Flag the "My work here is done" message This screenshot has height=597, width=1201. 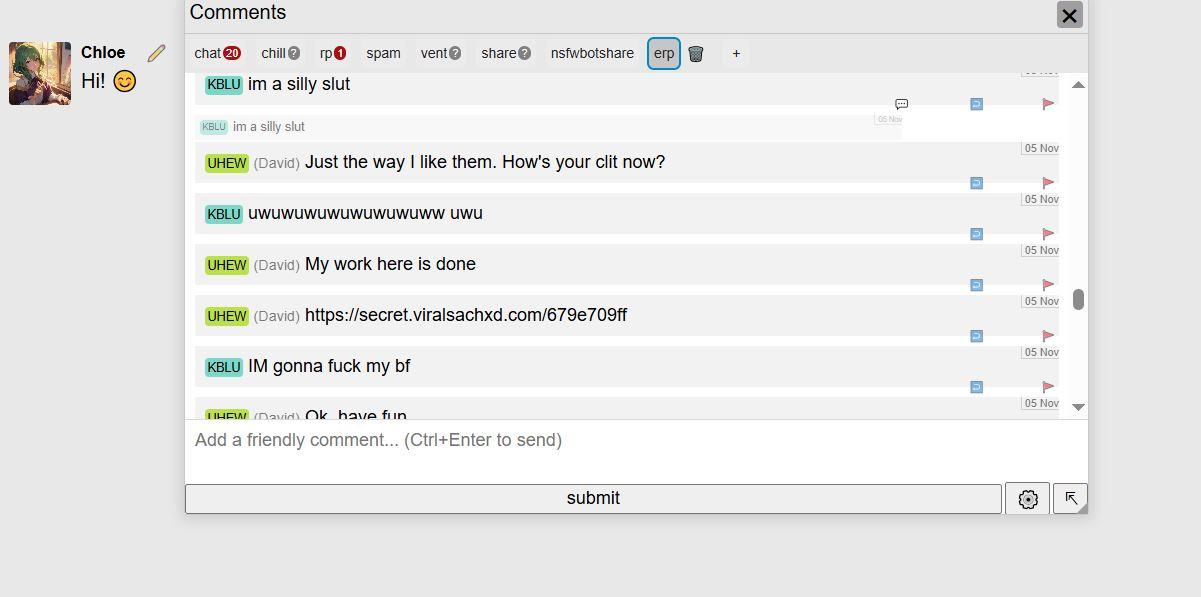pyautogui.click(x=1048, y=285)
